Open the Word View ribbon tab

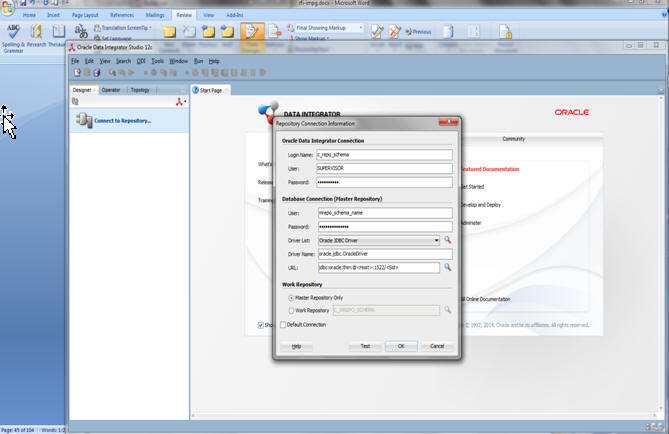coord(209,15)
